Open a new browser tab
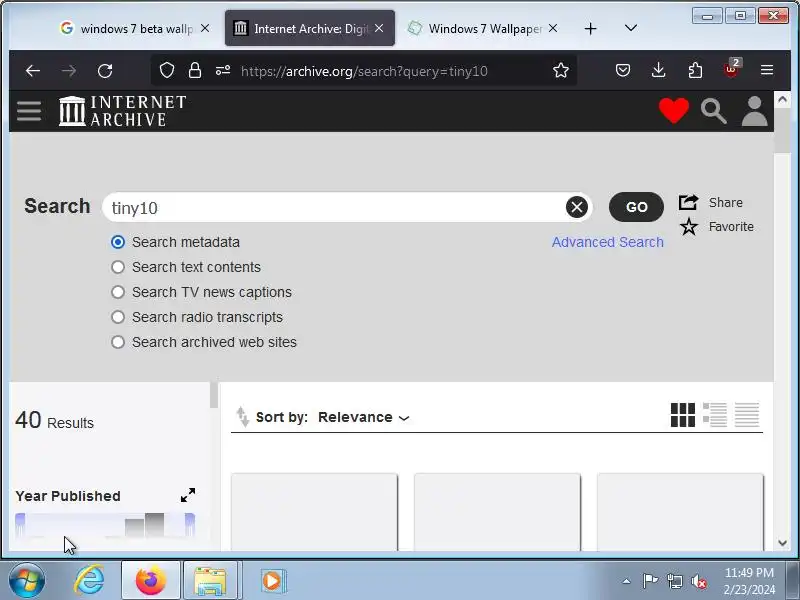Screen dimensions: 800x600 tap(590, 29)
